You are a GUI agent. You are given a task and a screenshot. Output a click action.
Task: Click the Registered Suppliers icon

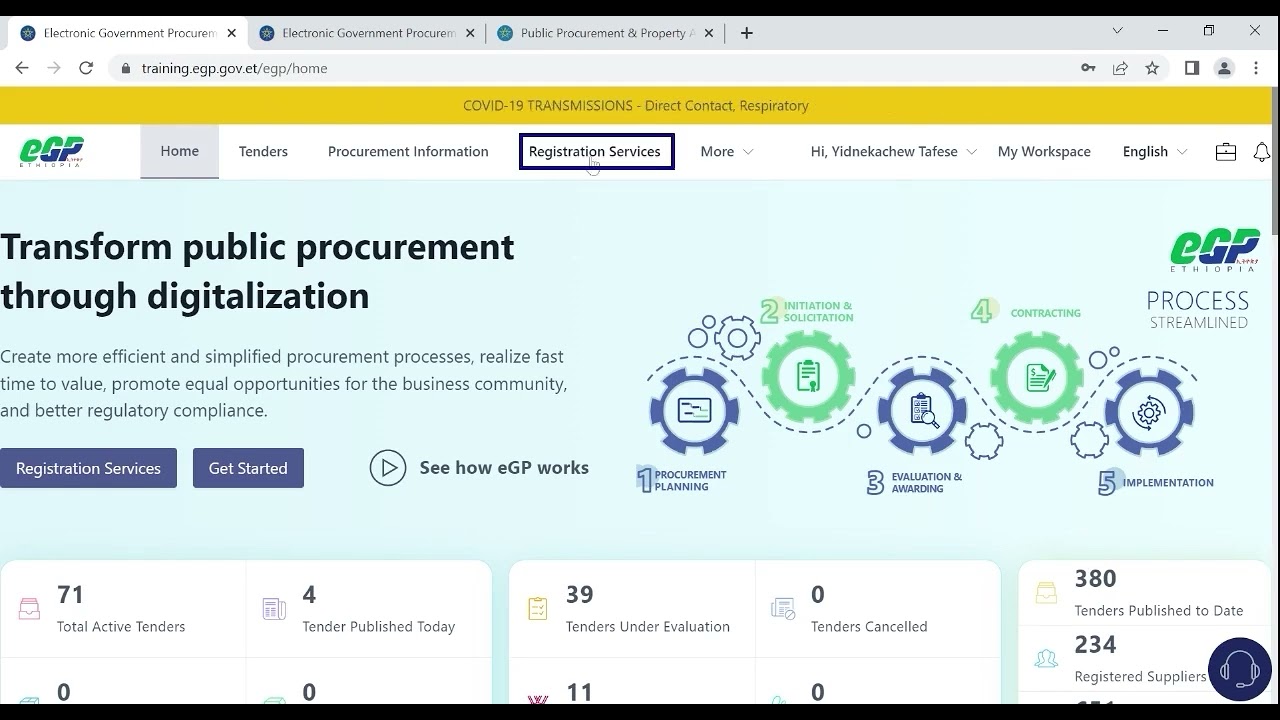point(1046,659)
